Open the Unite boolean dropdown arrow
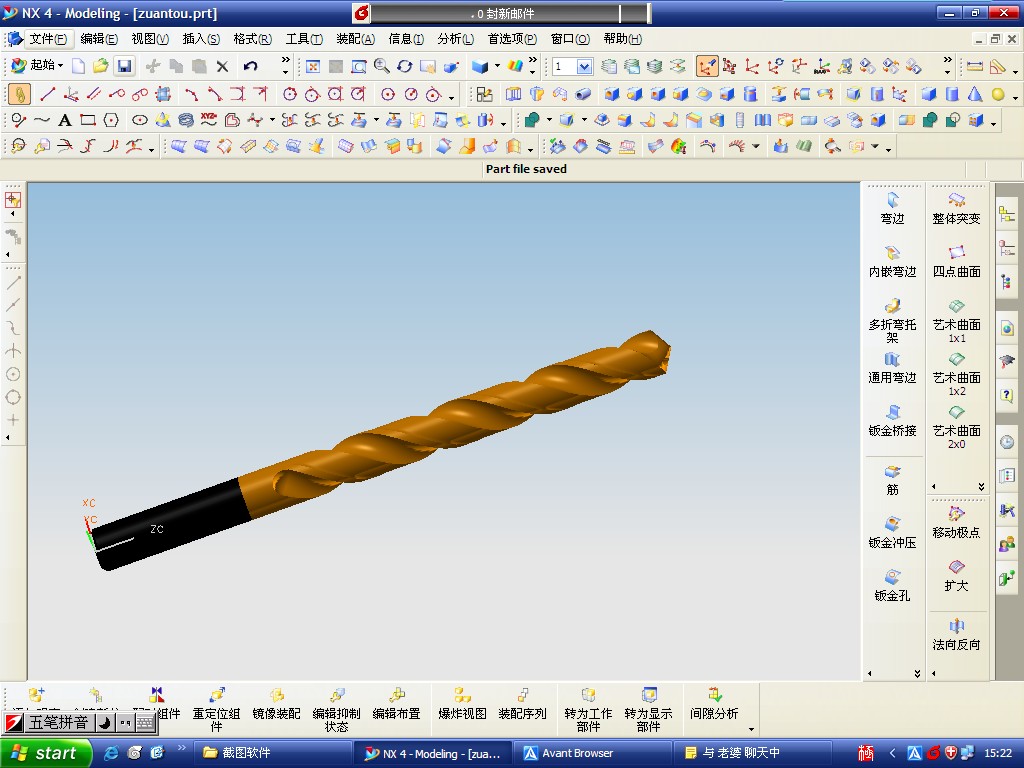The width and height of the screenshot is (1024, 768). [x=549, y=120]
